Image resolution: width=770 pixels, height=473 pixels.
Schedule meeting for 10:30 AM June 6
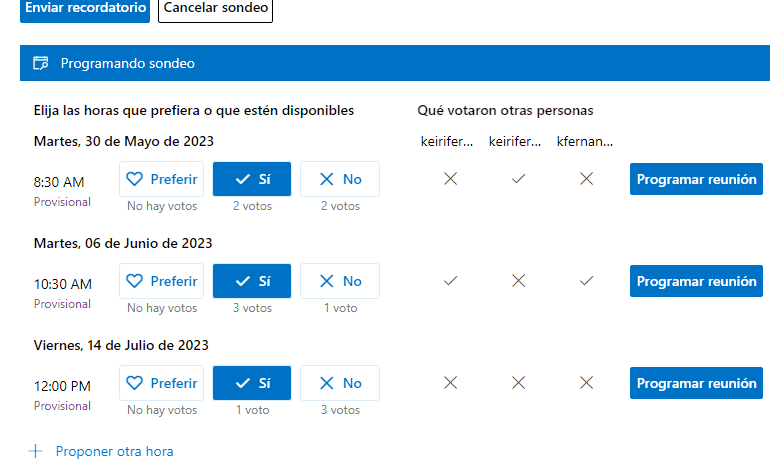696,281
